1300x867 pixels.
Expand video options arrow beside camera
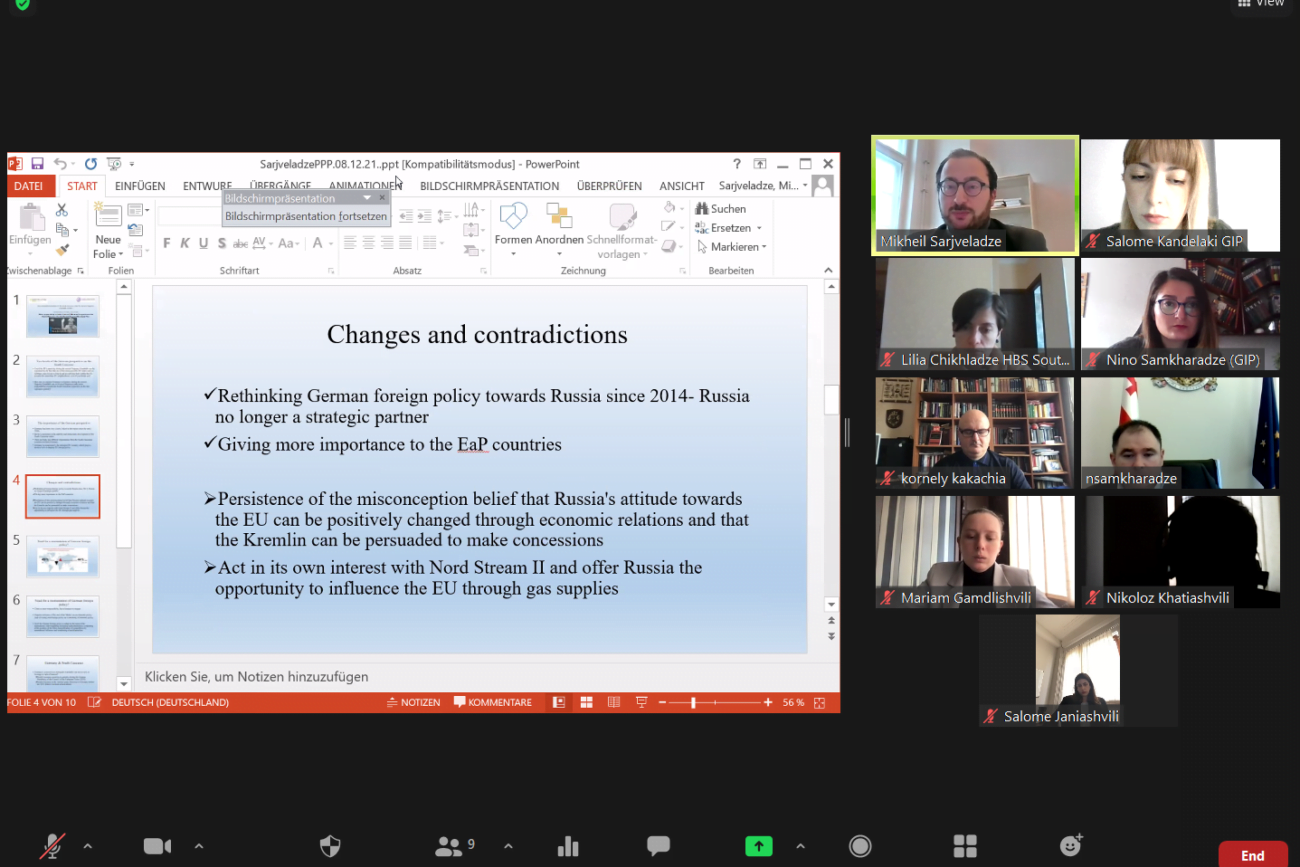(x=198, y=847)
